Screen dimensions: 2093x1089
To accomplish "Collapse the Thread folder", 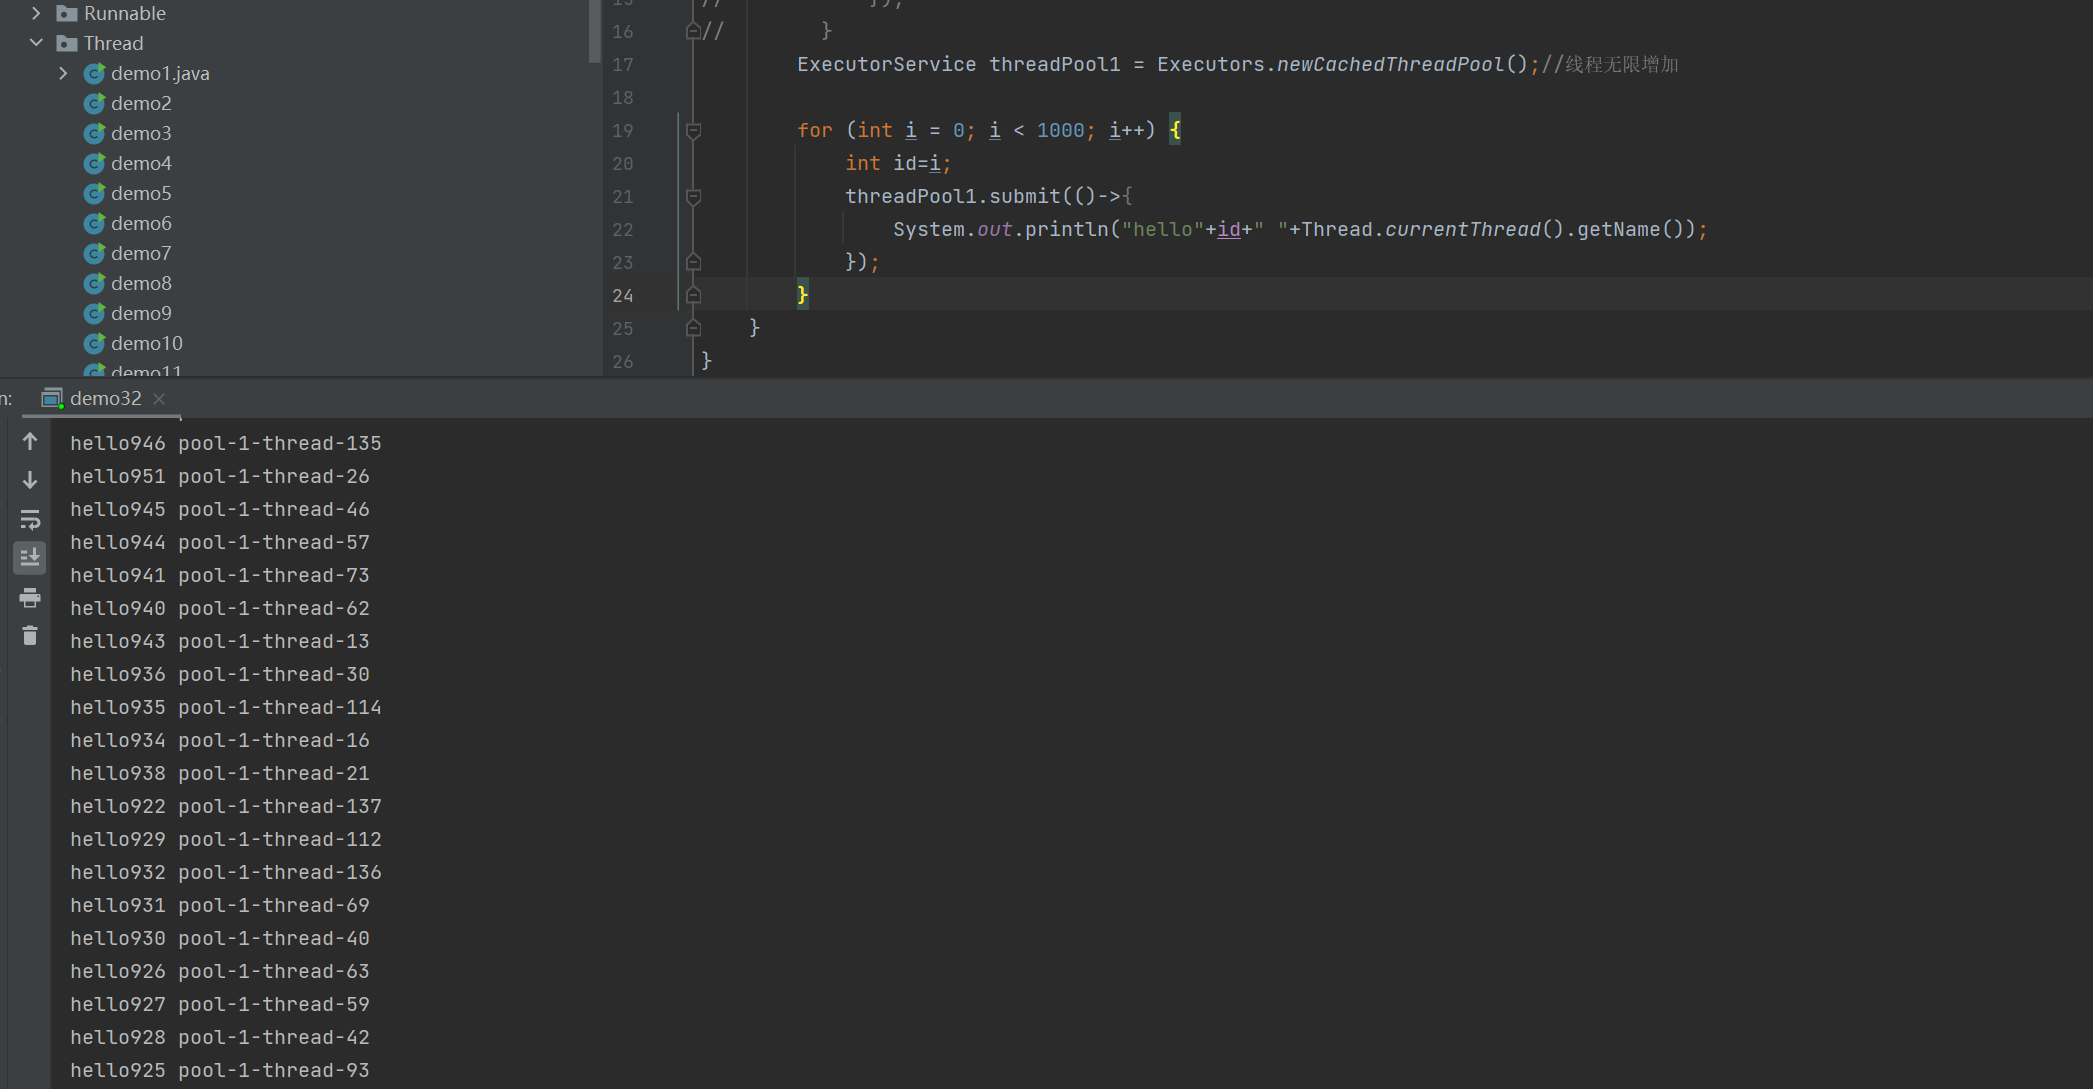I will click(x=36, y=43).
